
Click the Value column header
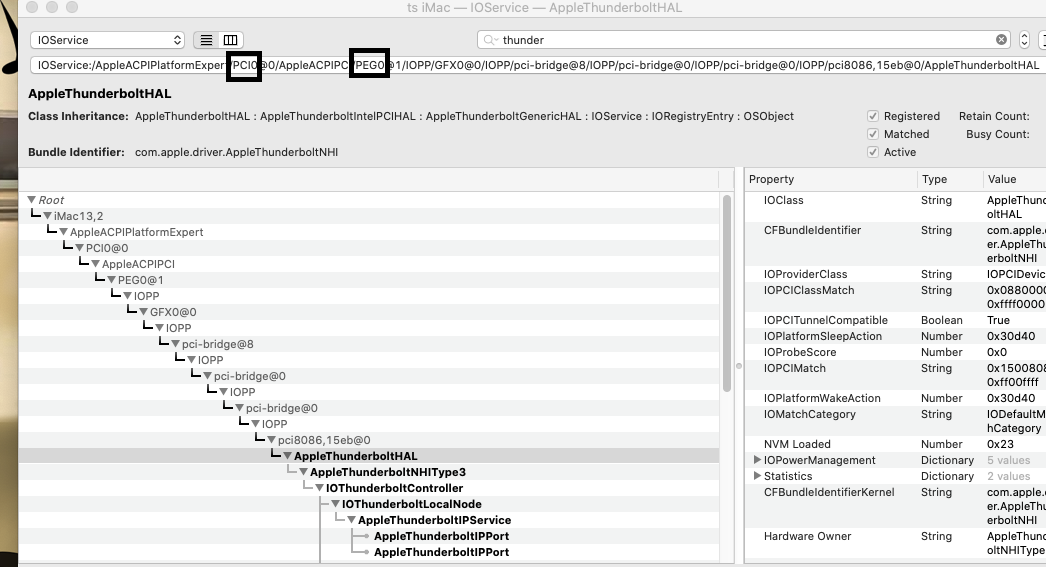[x=1015, y=179]
